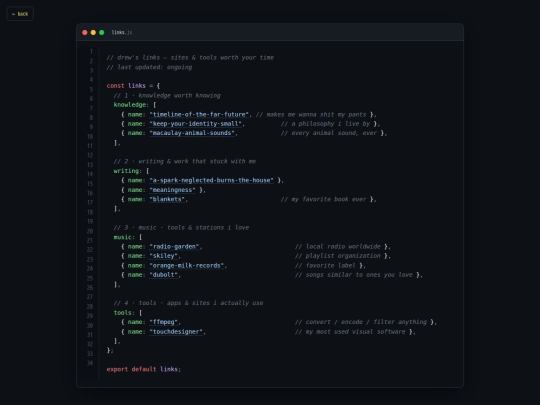Open the ffmpeg tool link

tap(164, 322)
